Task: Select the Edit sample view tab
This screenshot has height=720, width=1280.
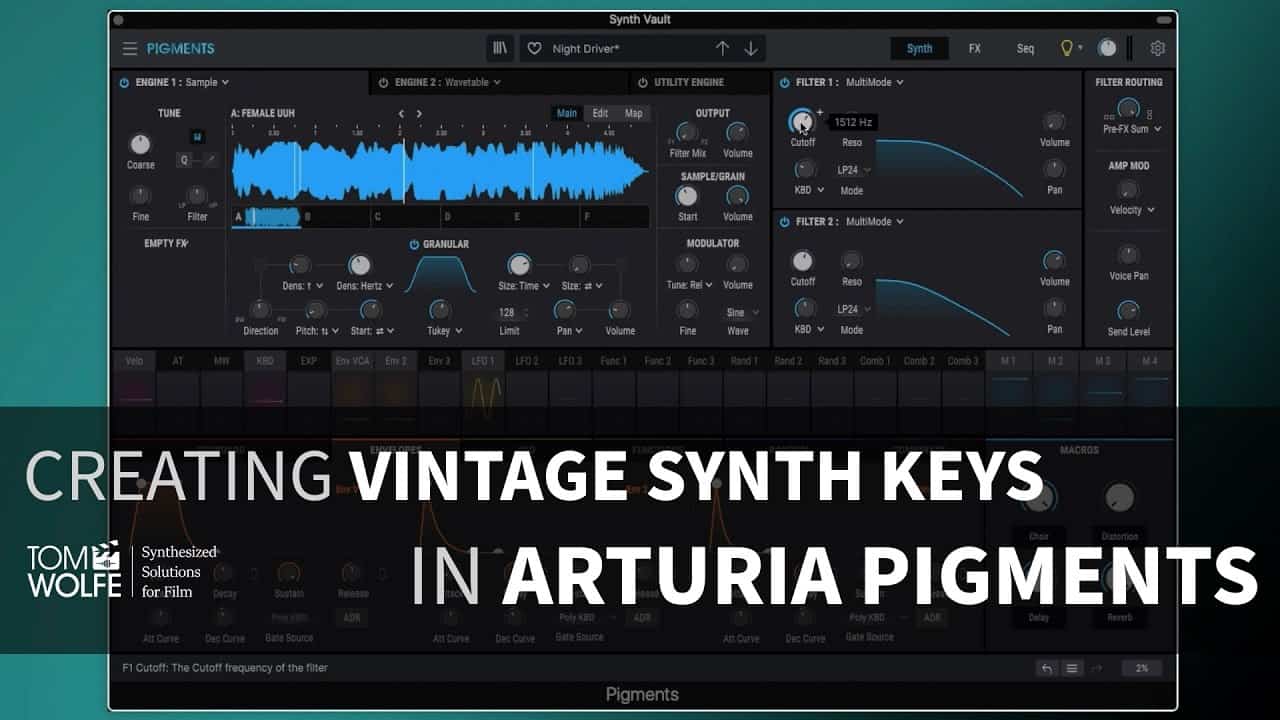Action: 600,113
